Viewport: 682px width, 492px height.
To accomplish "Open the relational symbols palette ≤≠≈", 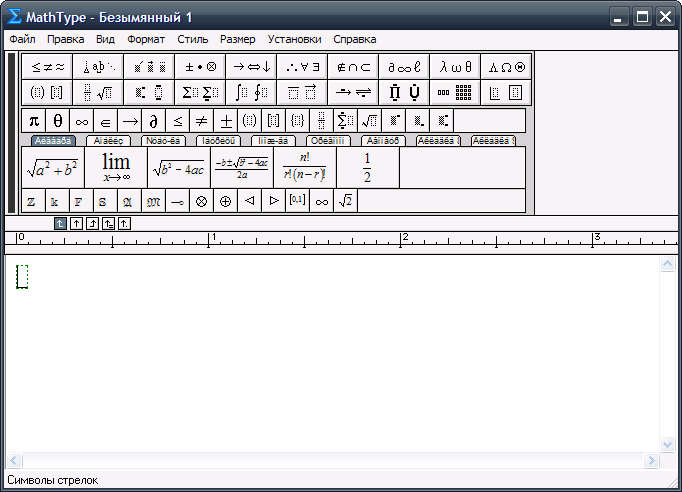I will coord(47,67).
